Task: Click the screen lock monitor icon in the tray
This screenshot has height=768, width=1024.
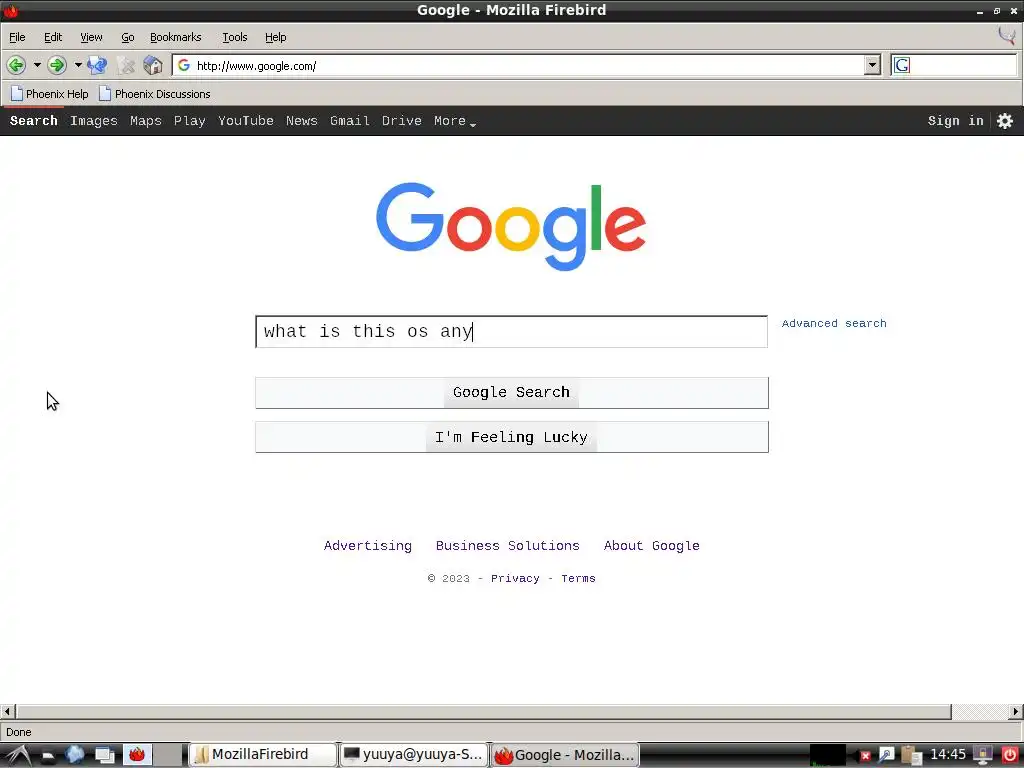Action: [x=983, y=756]
